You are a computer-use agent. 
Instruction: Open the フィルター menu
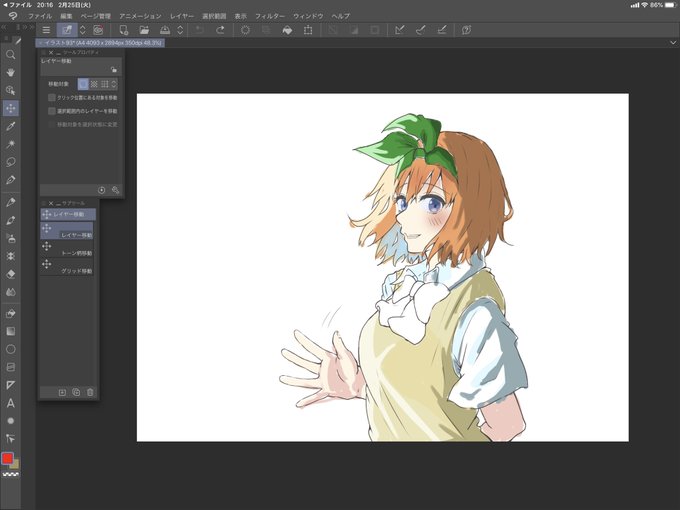tap(270, 16)
